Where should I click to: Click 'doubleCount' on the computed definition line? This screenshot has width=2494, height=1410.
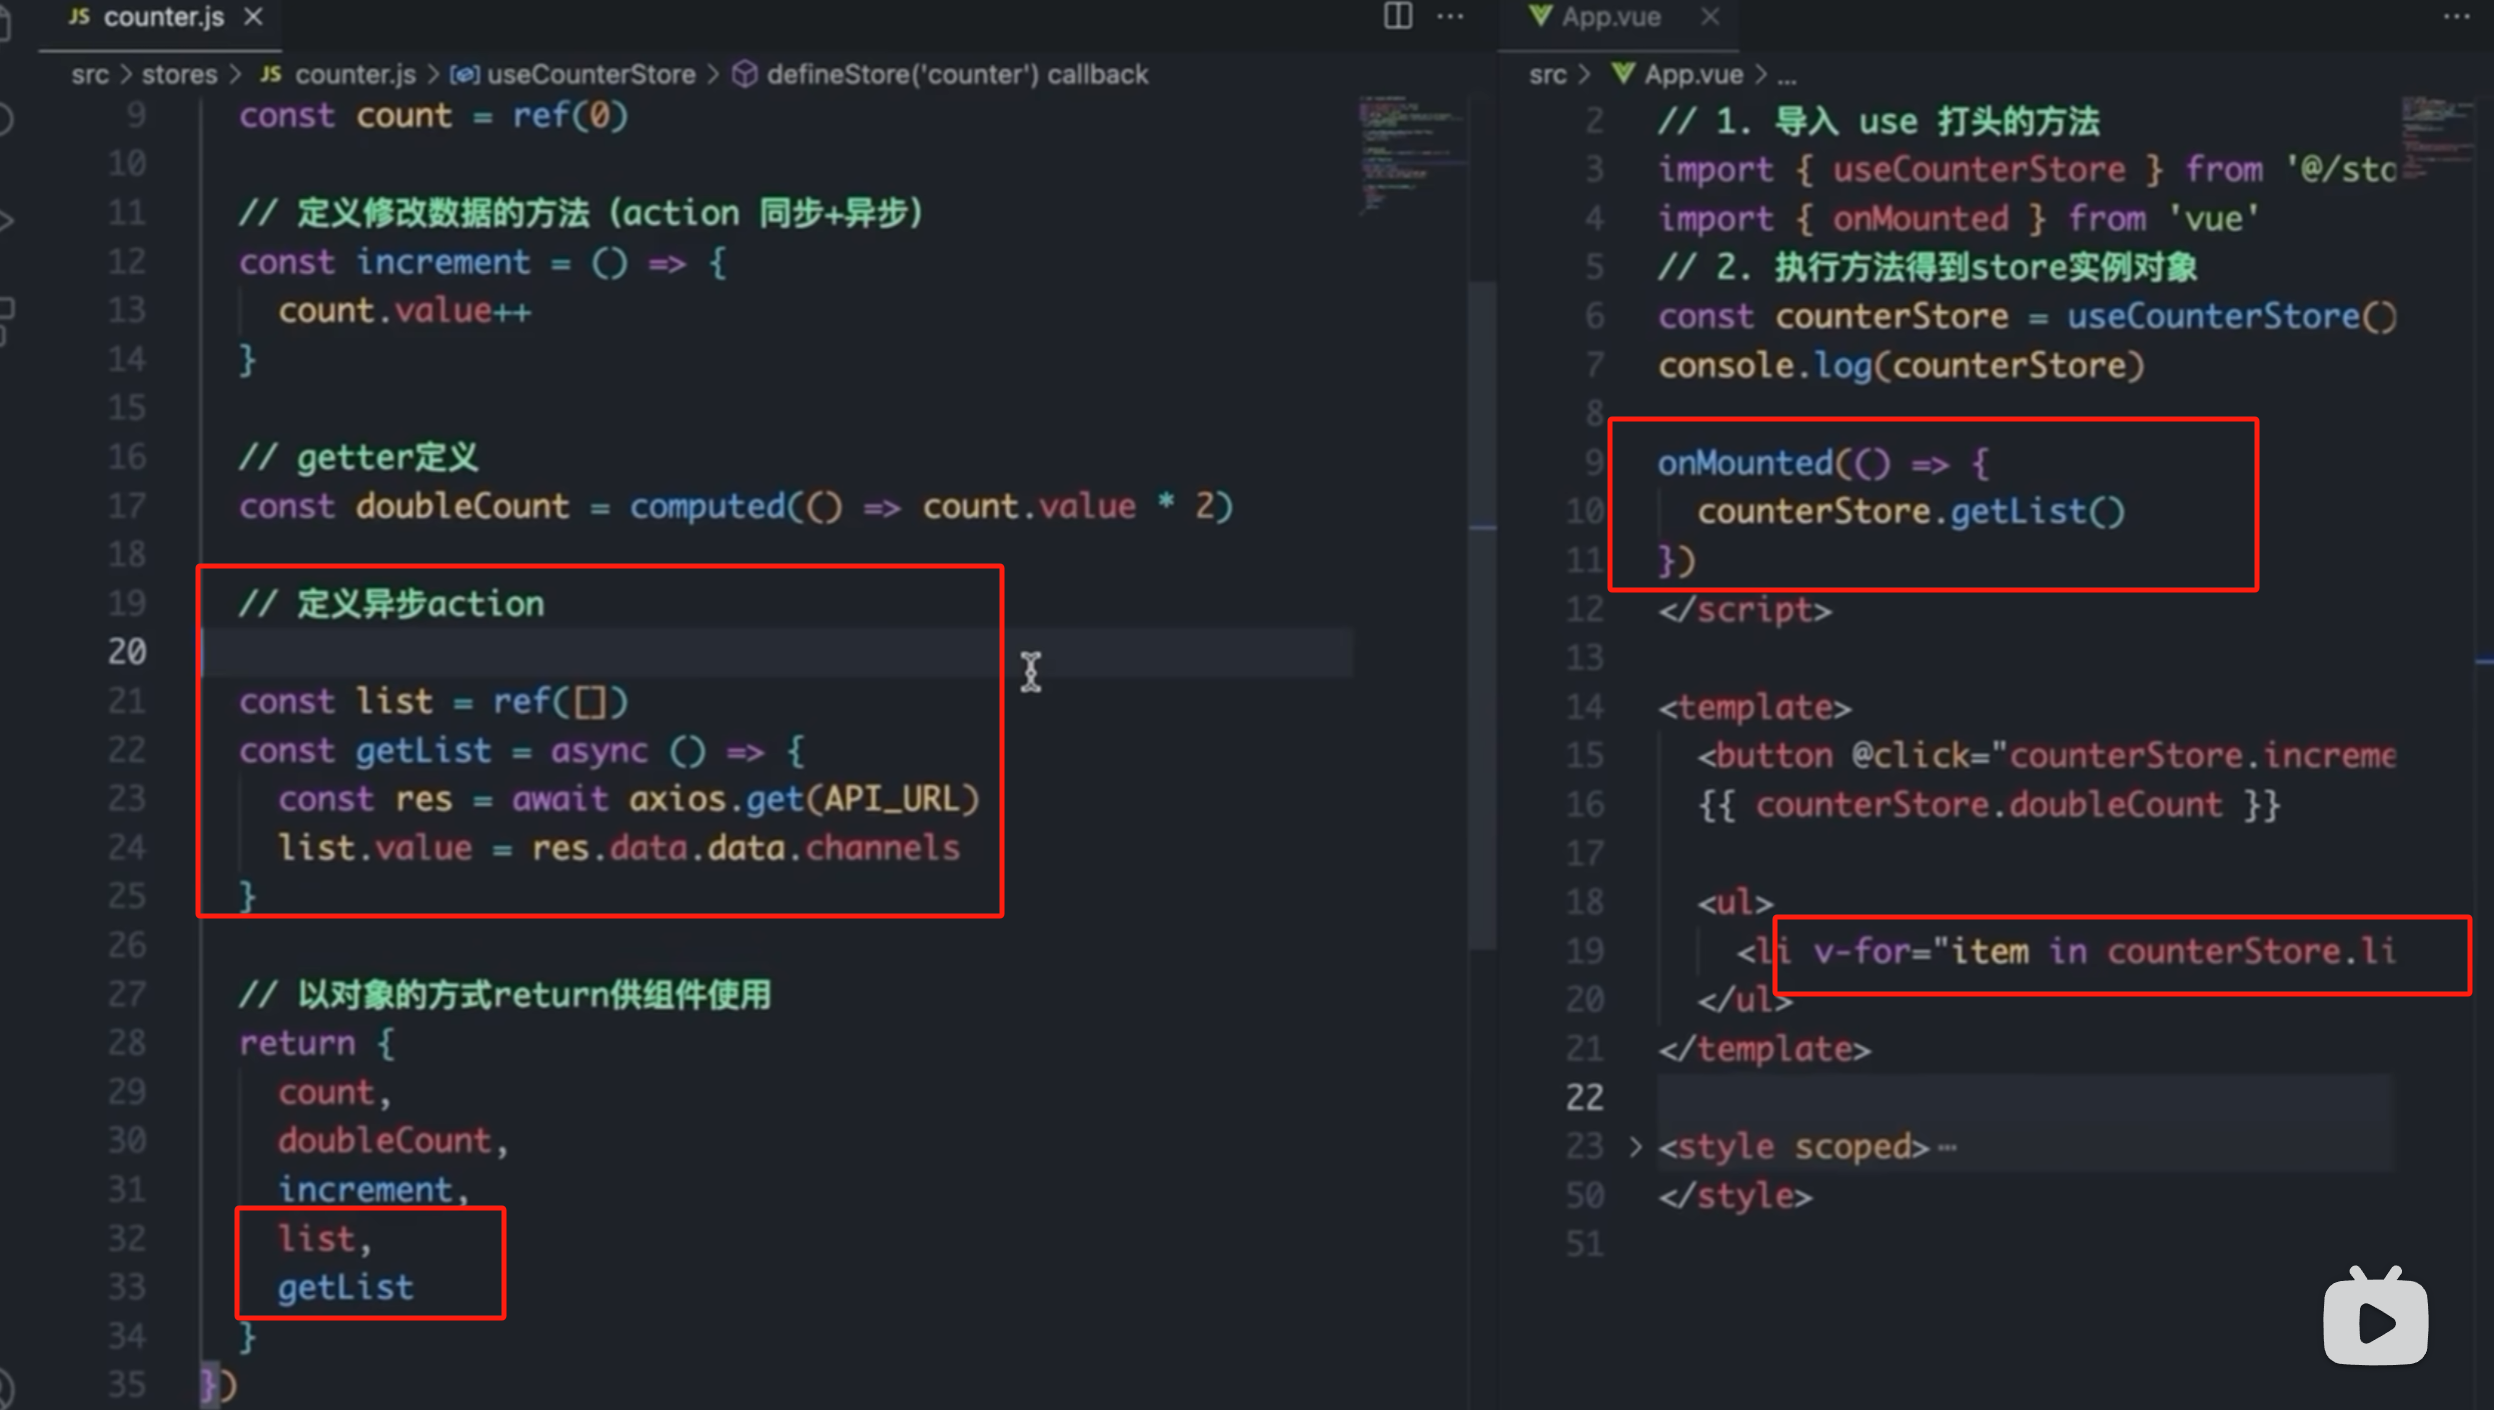click(x=462, y=506)
